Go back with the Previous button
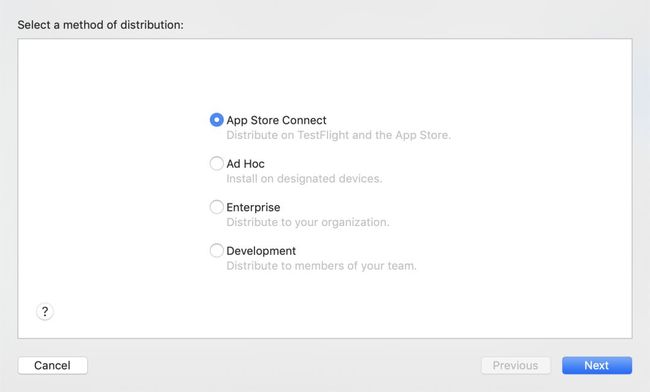 (x=516, y=365)
